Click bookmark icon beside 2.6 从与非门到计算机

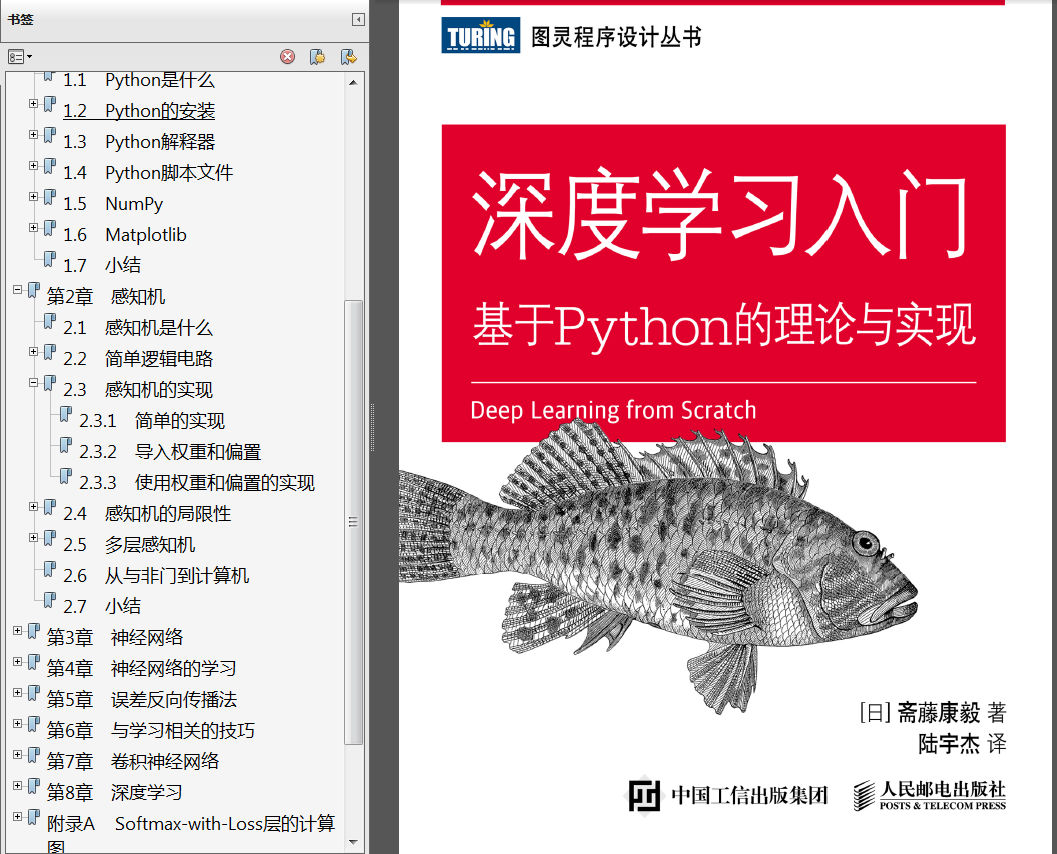50,570
